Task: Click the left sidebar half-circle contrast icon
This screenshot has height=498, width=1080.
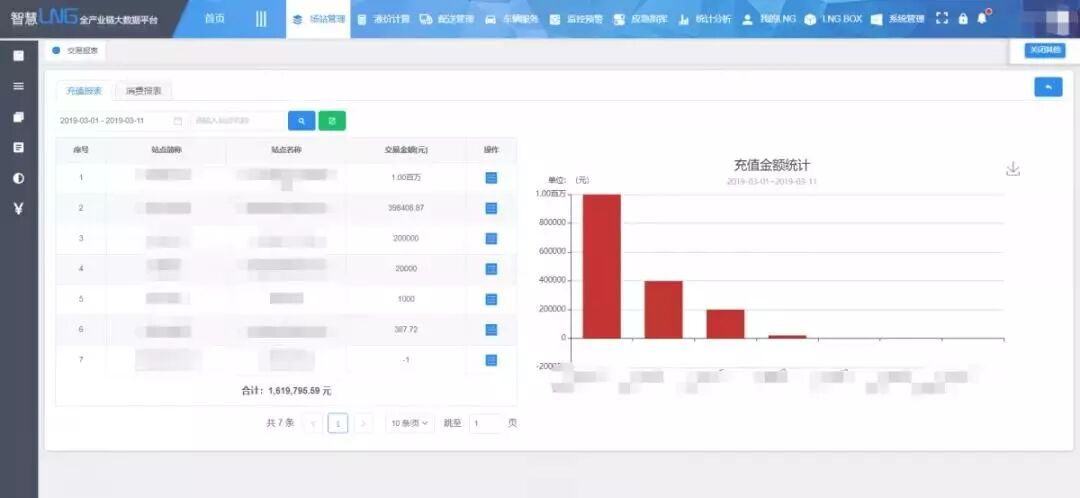Action: tap(19, 178)
